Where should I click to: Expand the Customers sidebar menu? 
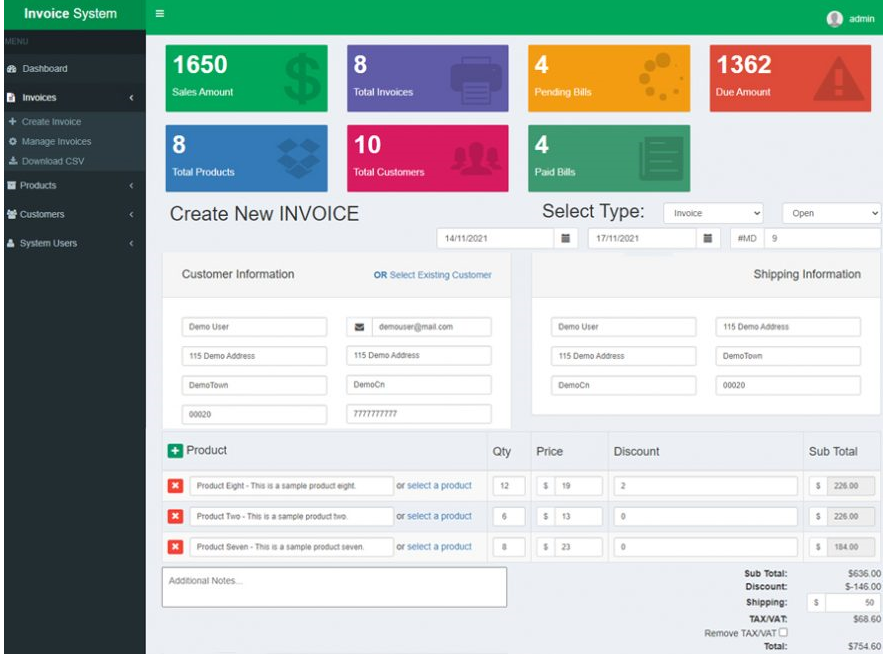pyautogui.click(x=69, y=214)
